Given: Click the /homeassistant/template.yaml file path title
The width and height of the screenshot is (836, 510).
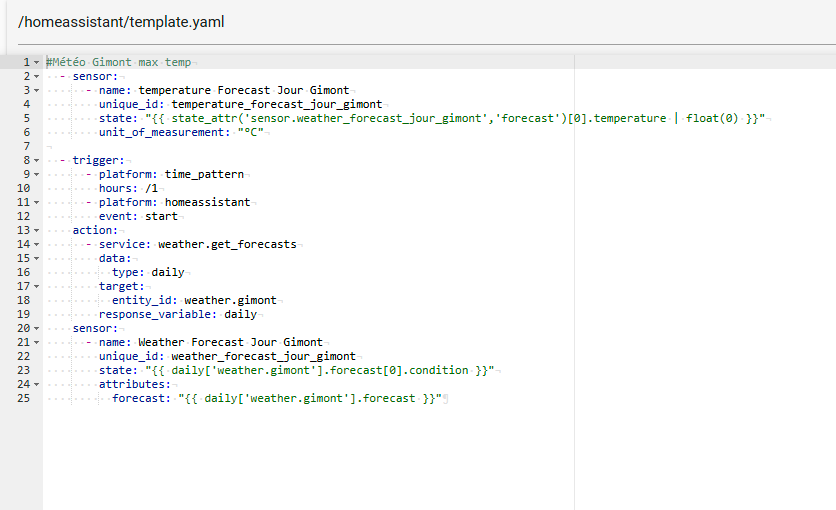Looking at the screenshot, I should (x=121, y=22).
